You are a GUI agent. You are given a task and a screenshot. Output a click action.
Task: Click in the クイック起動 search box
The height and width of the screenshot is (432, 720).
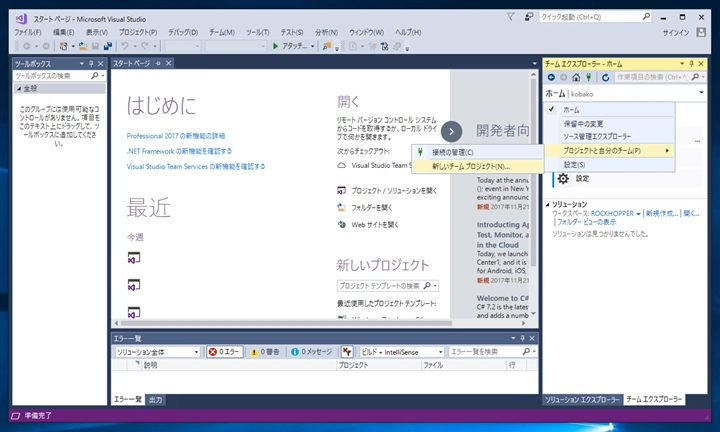596,17
